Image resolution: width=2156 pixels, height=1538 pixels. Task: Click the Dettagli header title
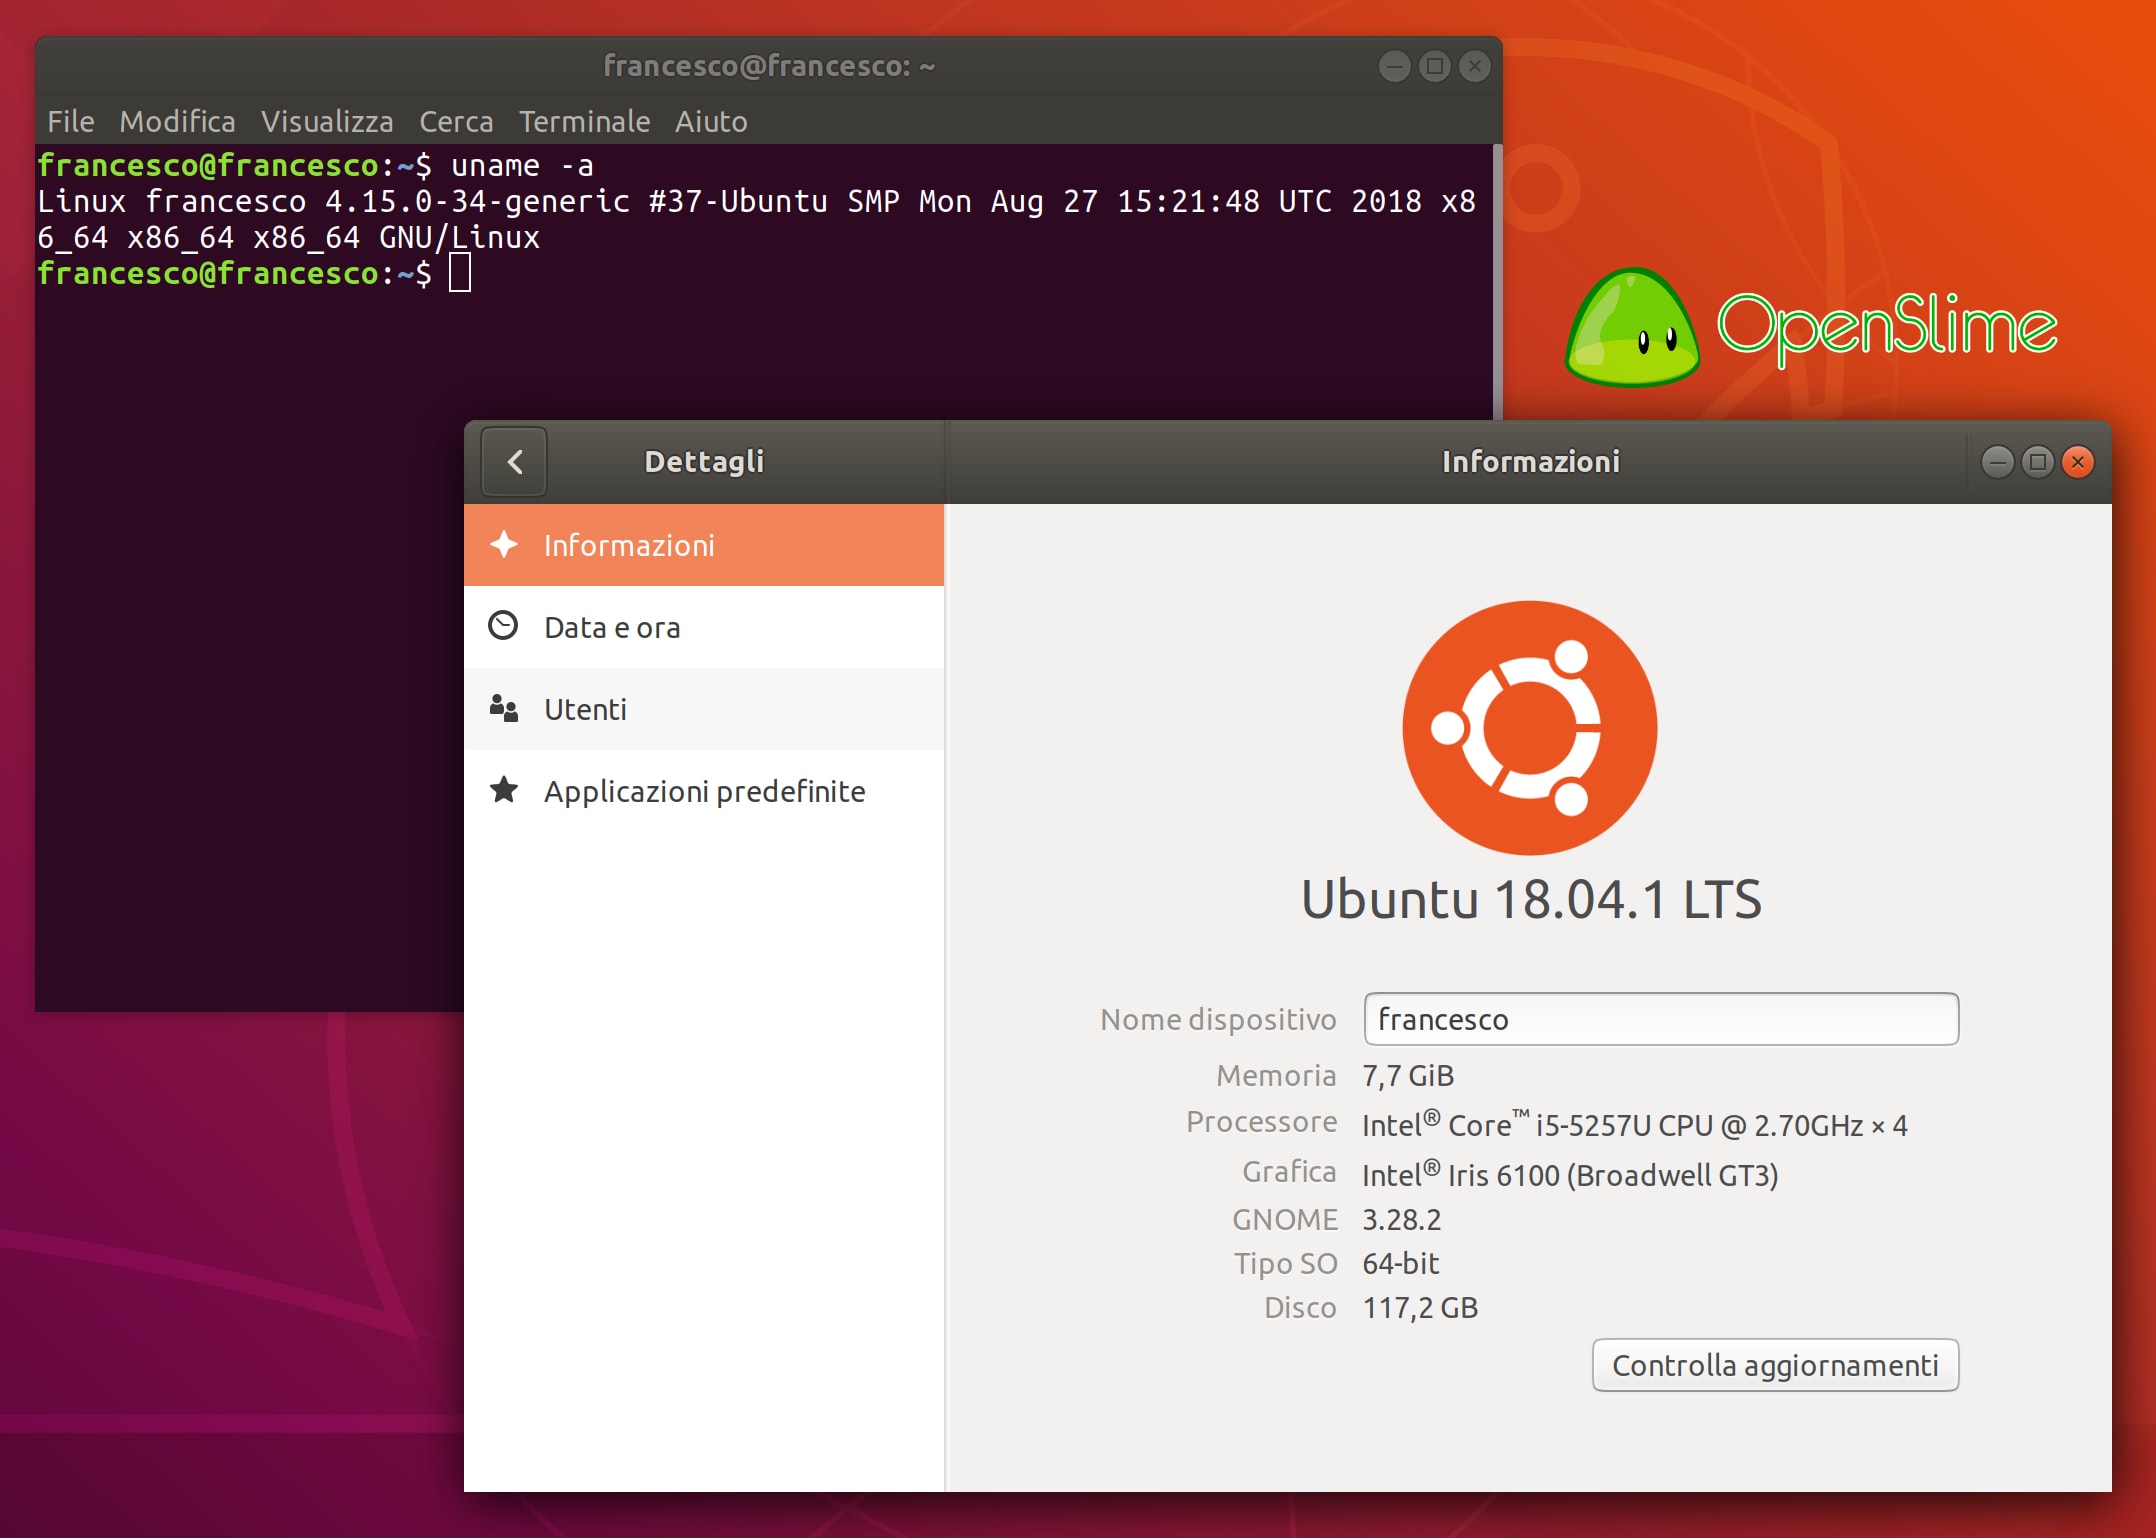[704, 461]
